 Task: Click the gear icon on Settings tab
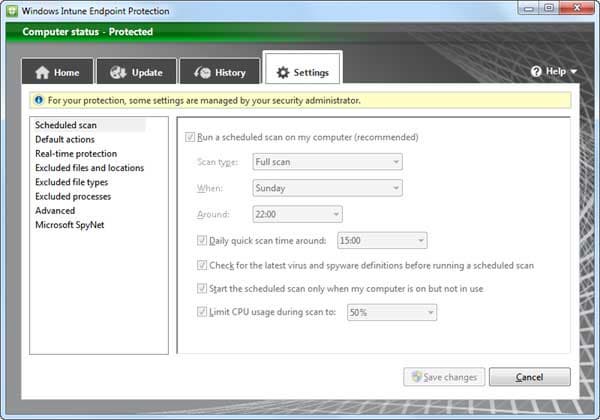283,72
